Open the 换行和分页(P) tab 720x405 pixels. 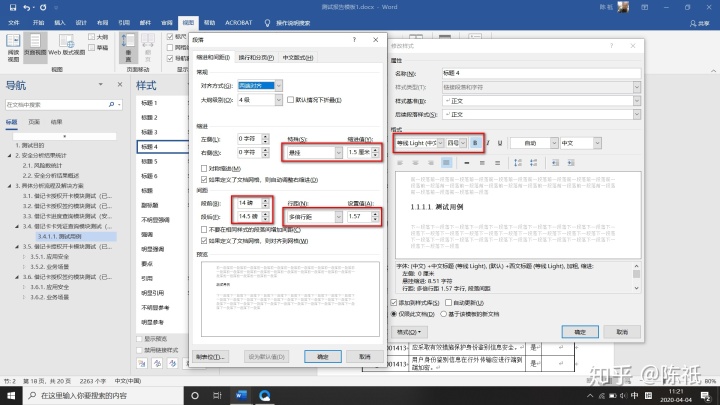256,57
